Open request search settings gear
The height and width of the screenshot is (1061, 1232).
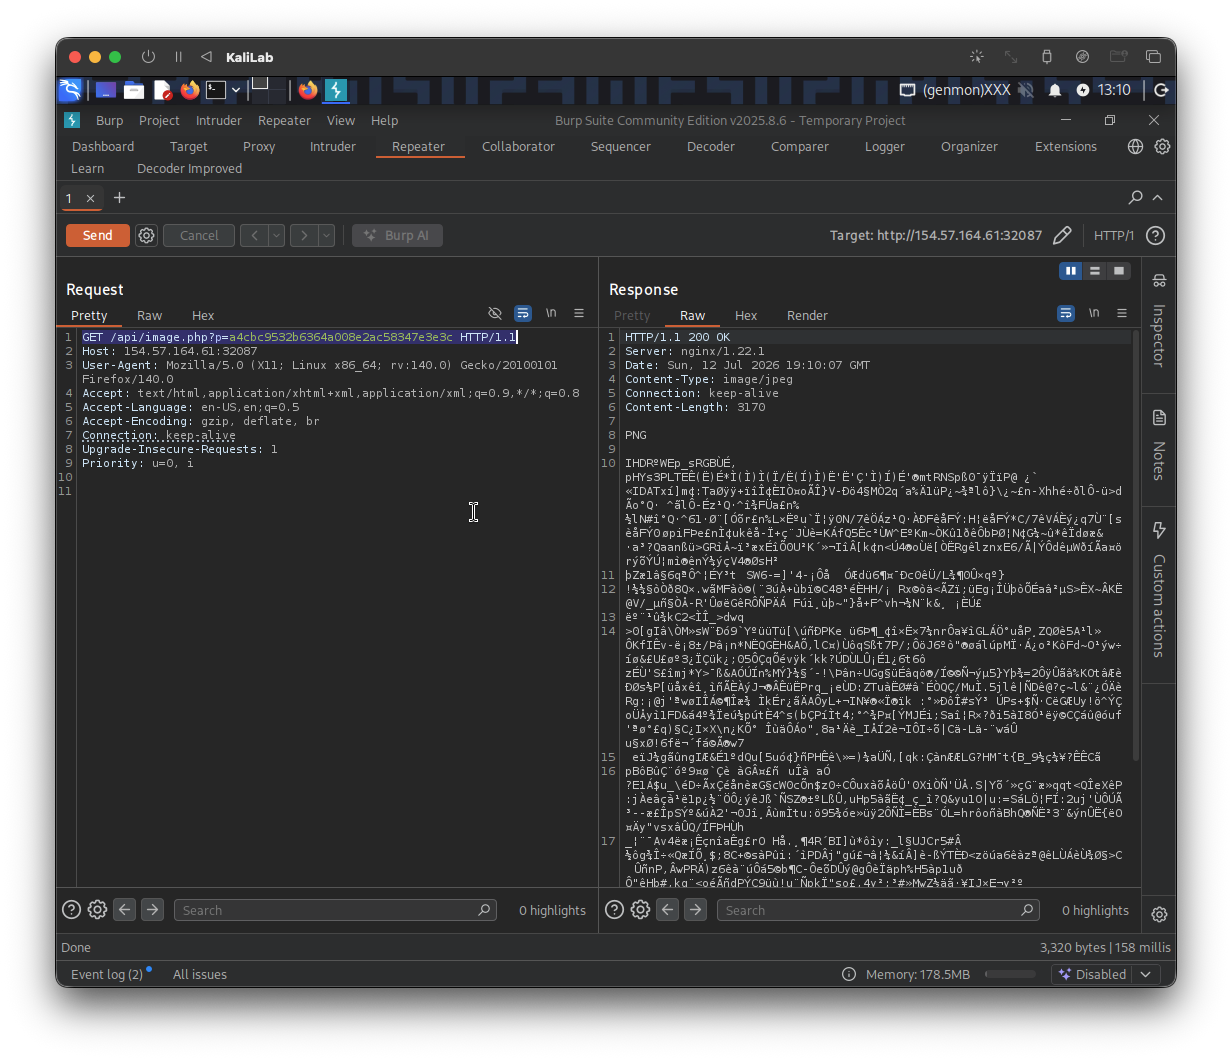click(x=97, y=910)
